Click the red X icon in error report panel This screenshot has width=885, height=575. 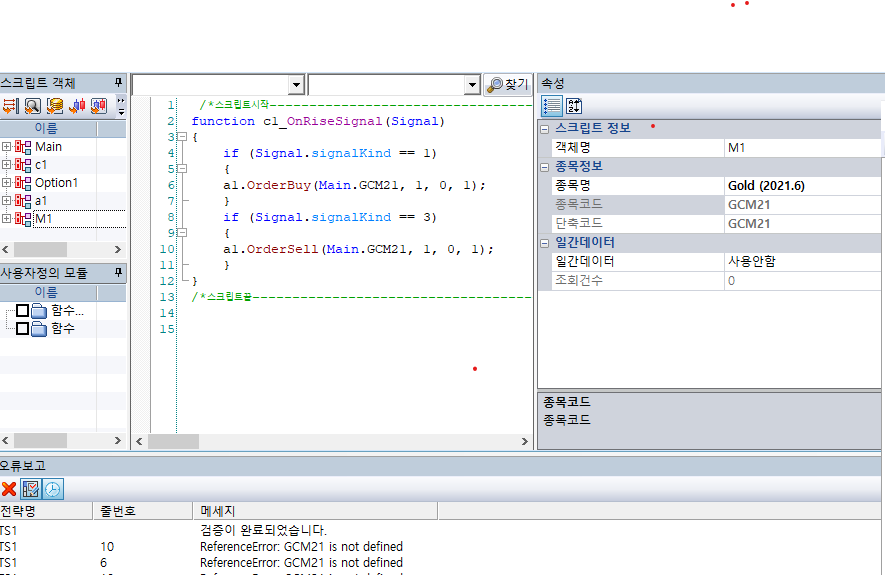coord(9,489)
